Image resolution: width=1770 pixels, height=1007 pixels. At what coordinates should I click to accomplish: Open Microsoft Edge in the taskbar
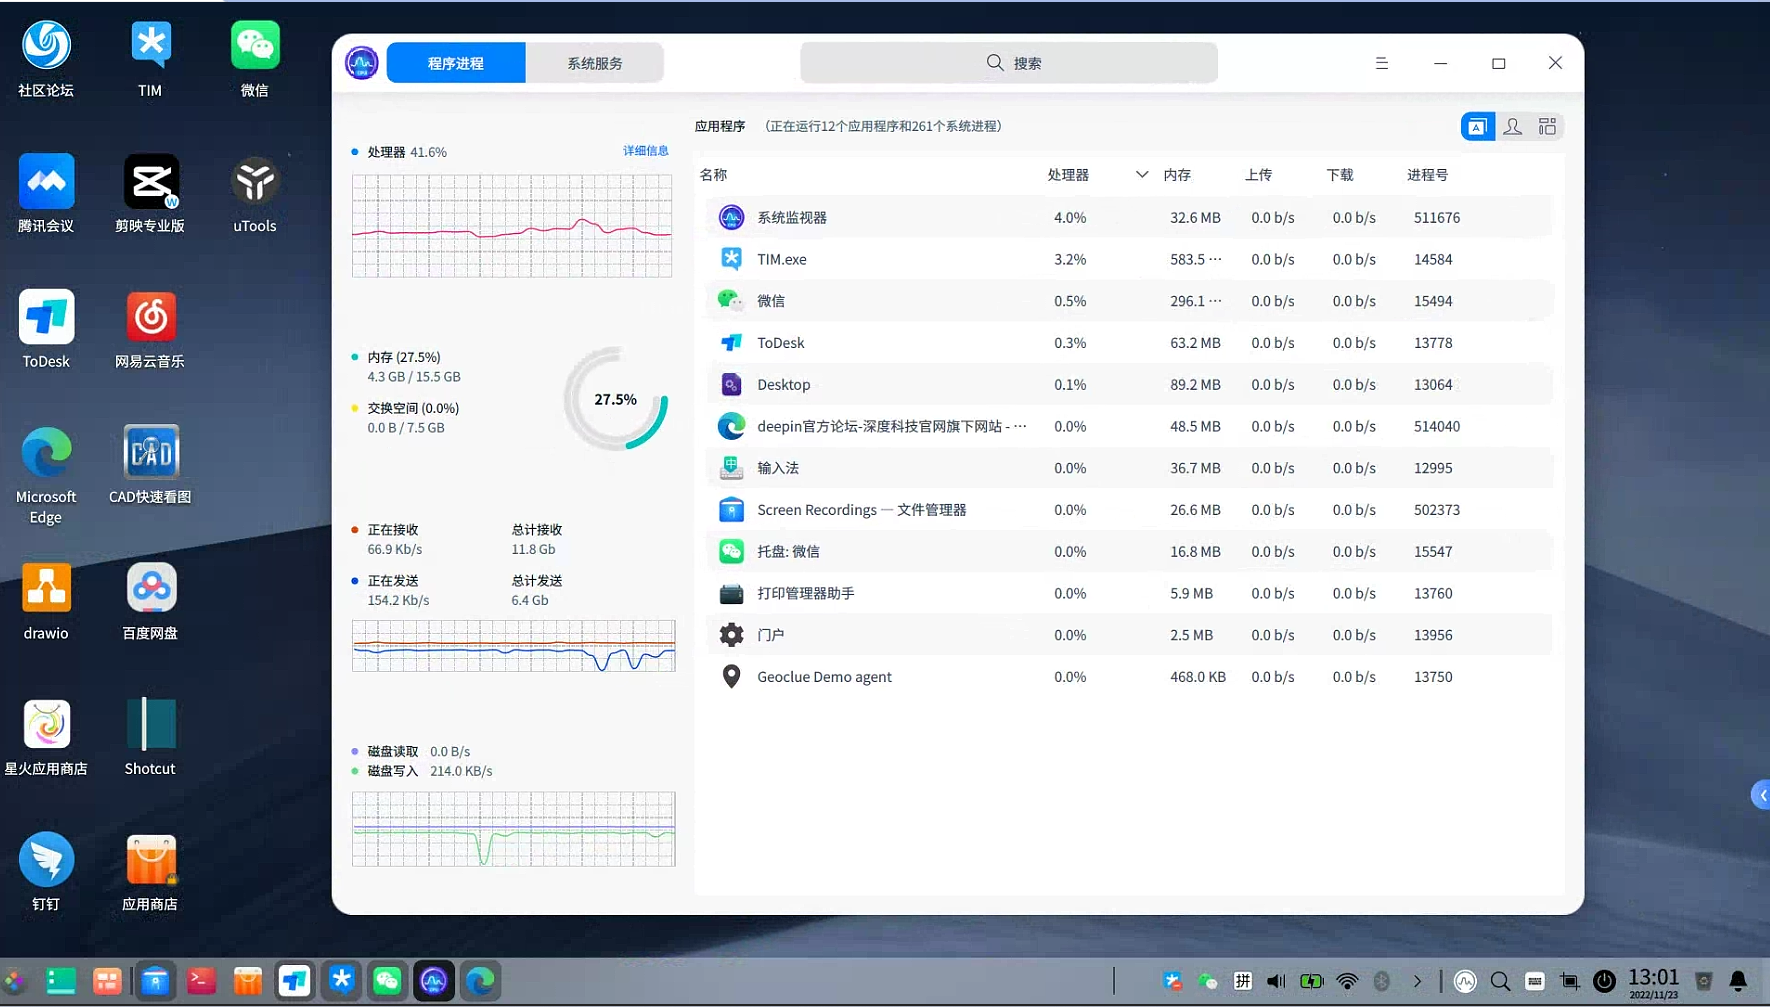[x=480, y=981]
